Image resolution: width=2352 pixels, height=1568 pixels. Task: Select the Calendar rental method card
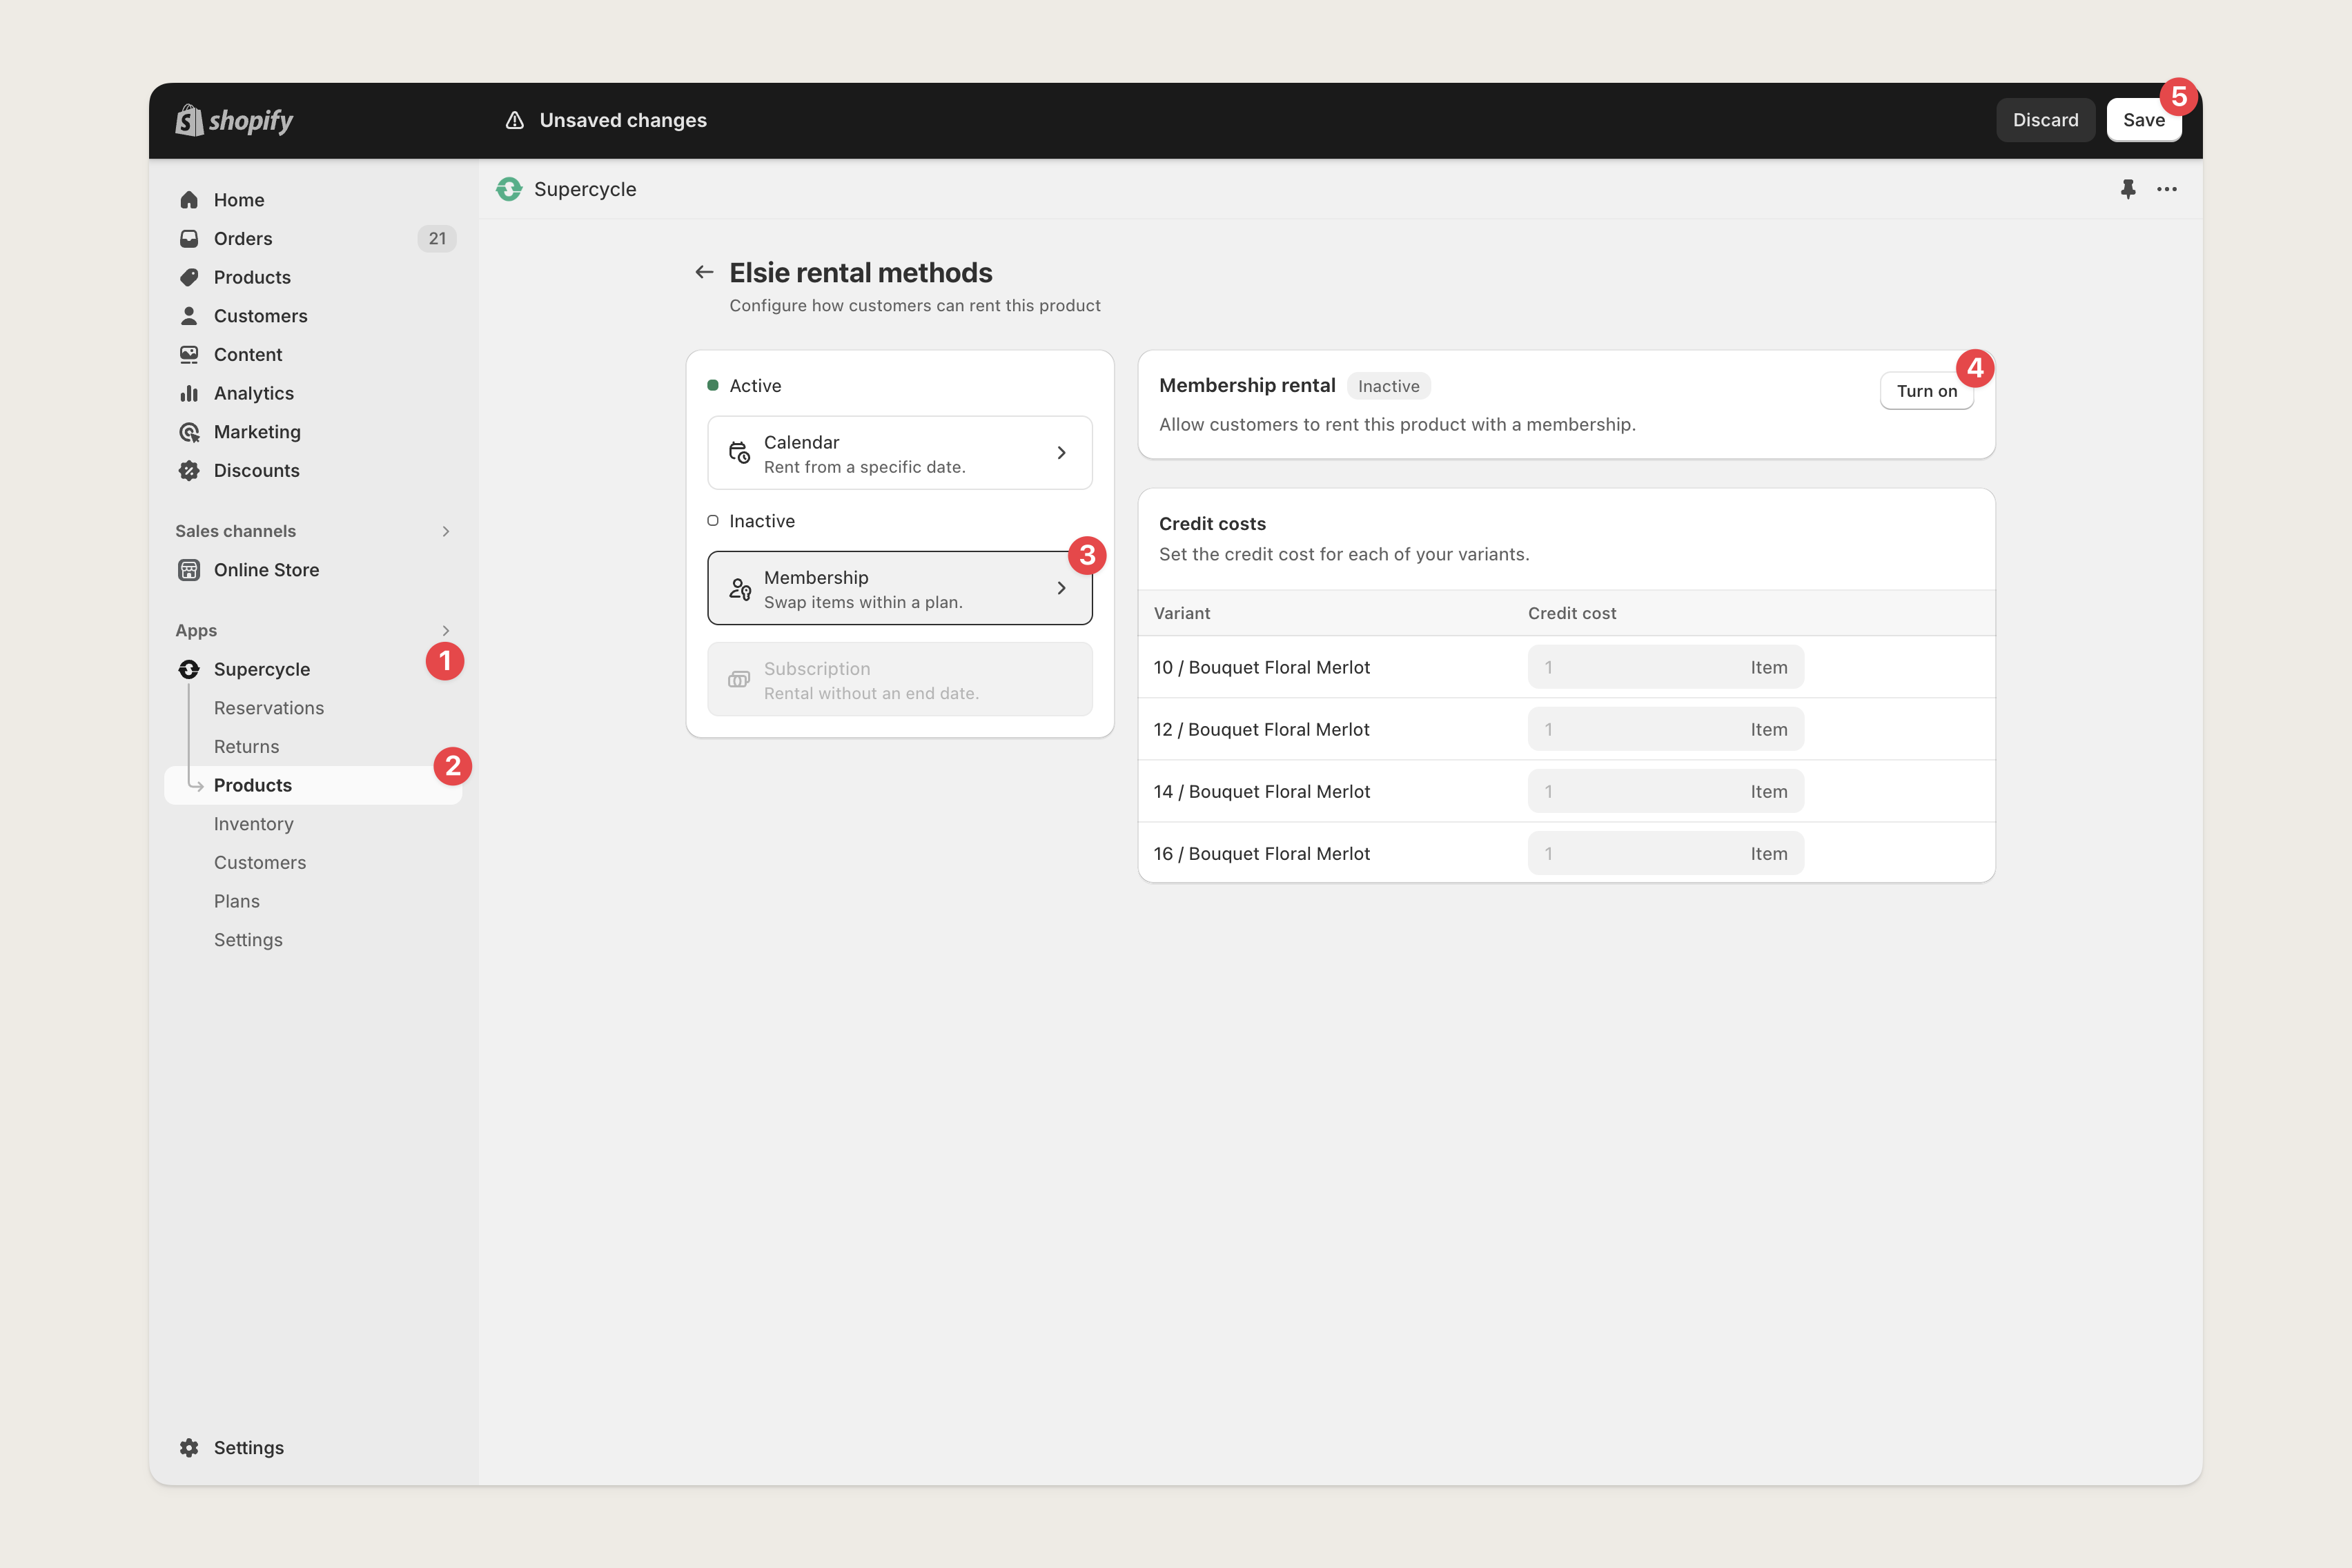pos(899,453)
